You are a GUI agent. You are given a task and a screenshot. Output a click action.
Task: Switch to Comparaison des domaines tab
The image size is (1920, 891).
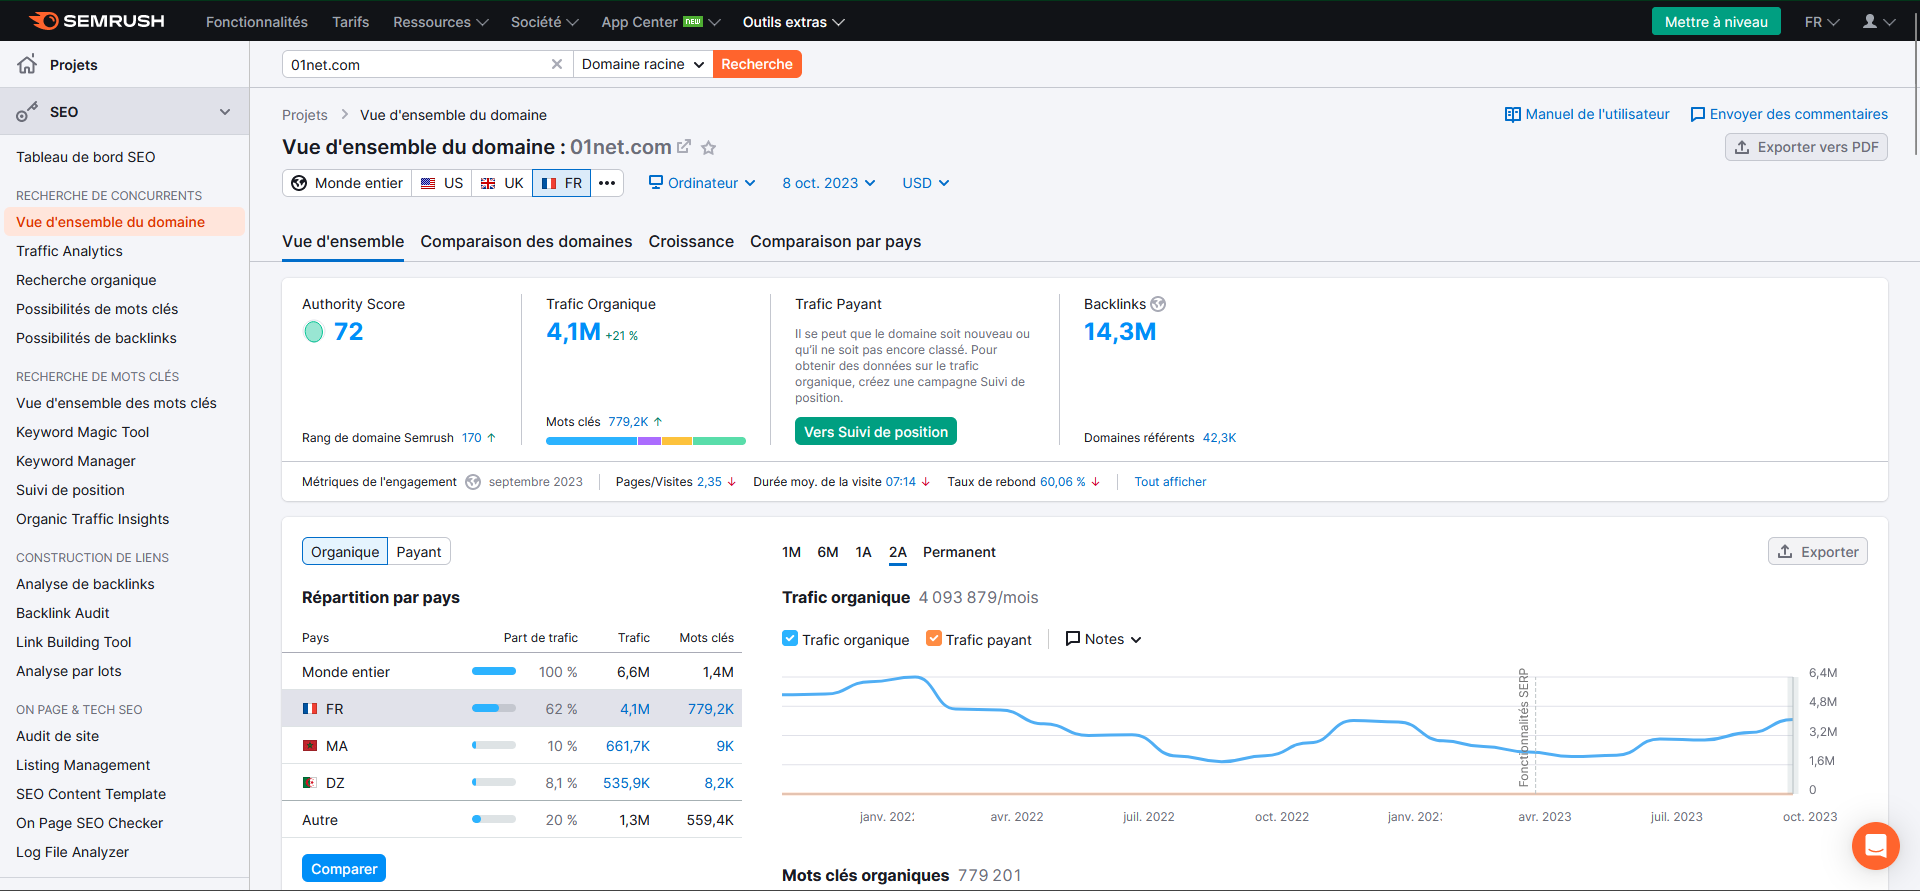click(x=526, y=241)
